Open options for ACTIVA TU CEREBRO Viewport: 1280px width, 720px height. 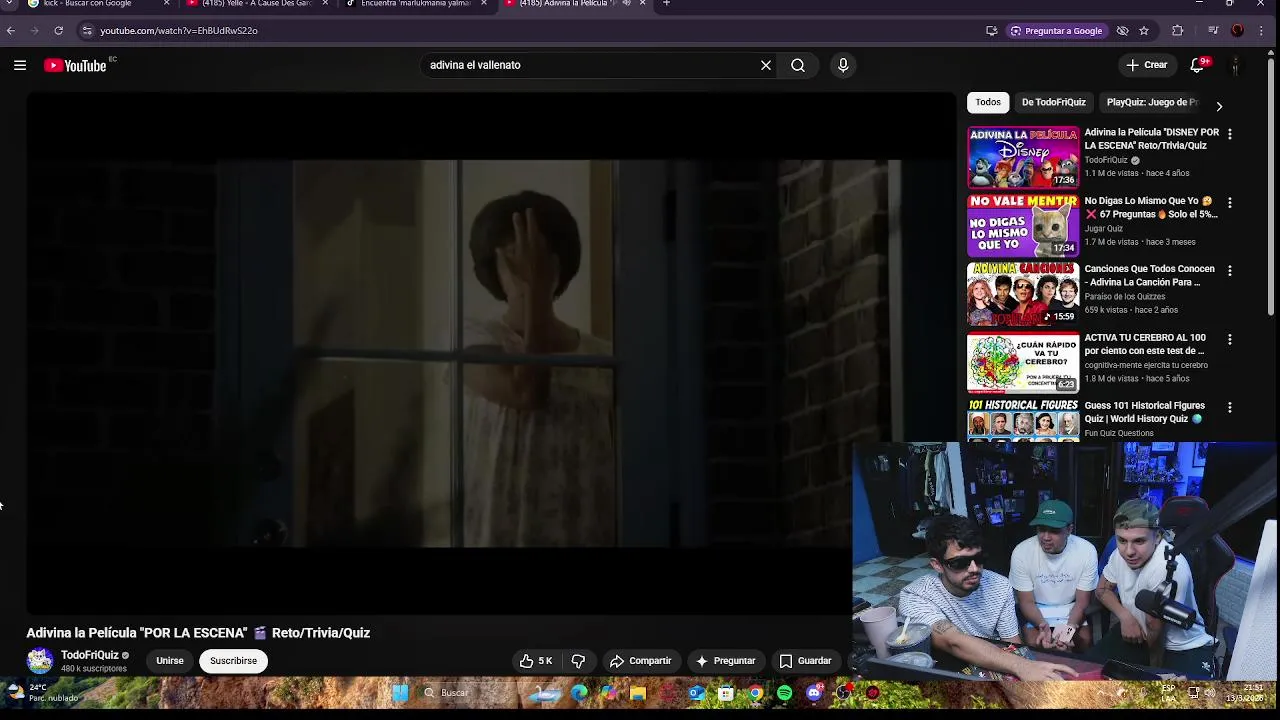pos(1230,339)
